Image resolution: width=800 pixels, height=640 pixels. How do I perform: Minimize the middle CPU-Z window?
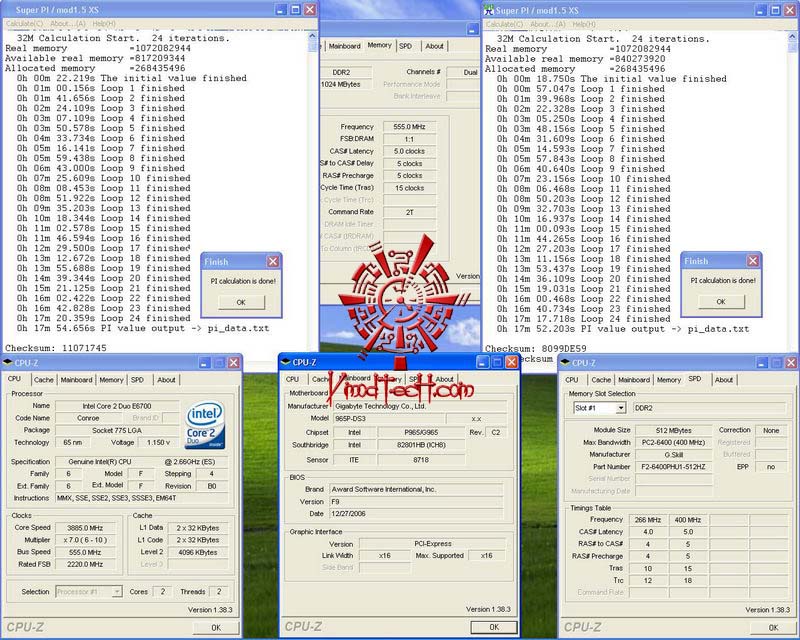tap(483, 362)
